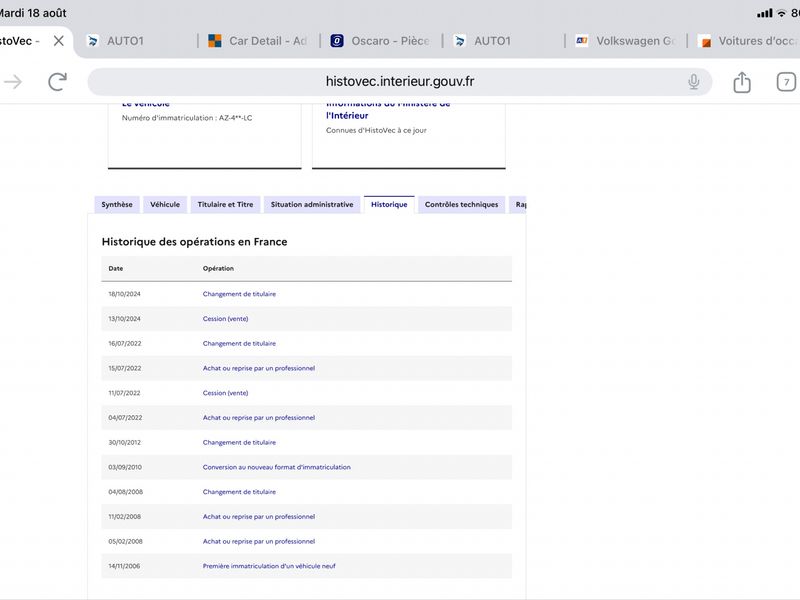Select the Historique tab

tap(389, 205)
